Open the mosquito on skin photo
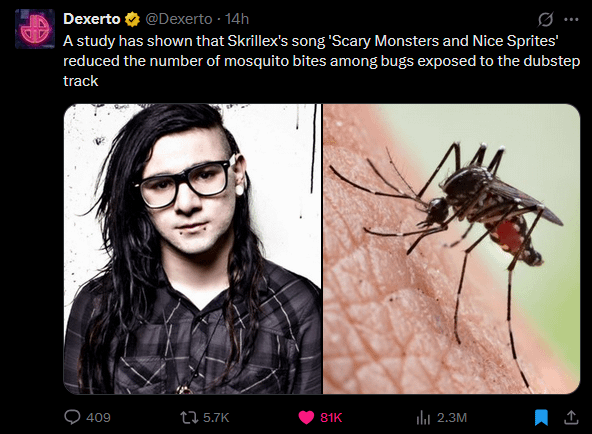The width and height of the screenshot is (592, 434). pyautogui.click(x=452, y=249)
